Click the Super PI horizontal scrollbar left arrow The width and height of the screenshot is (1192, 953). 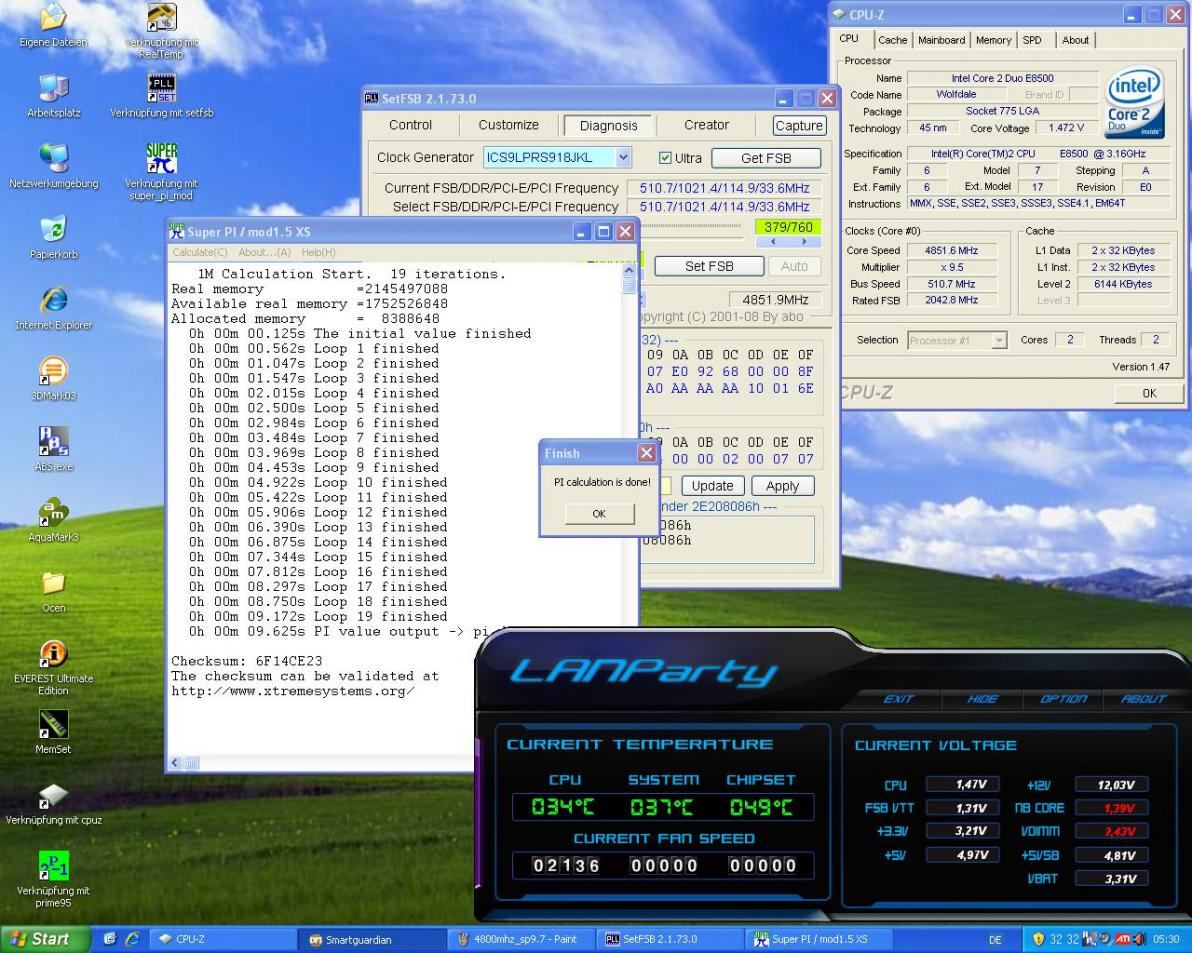coord(176,762)
